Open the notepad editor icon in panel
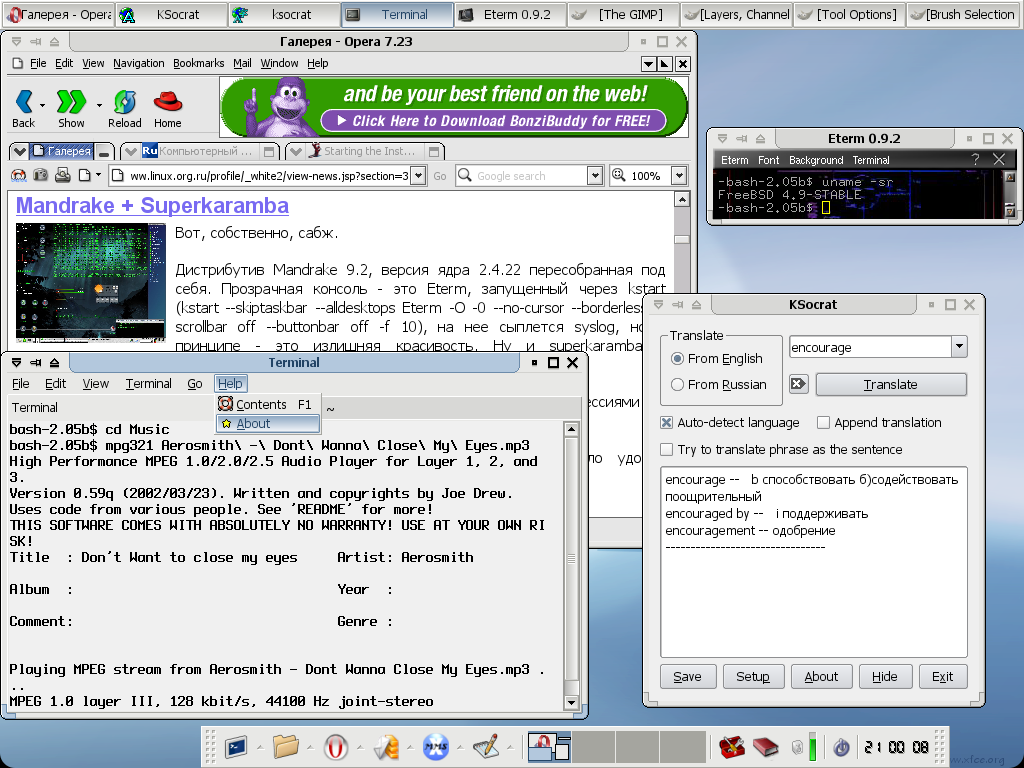The image size is (1024, 768). pyautogui.click(x=486, y=746)
